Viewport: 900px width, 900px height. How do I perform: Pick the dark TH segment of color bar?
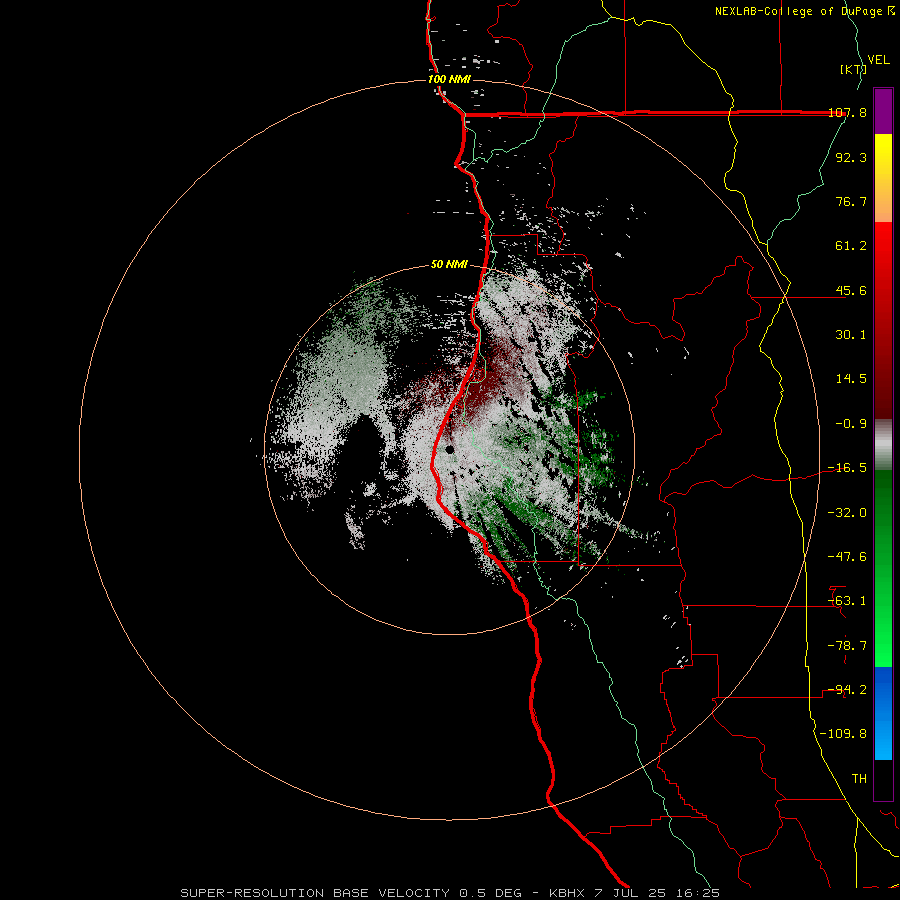pyautogui.click(x=883, y=779)
